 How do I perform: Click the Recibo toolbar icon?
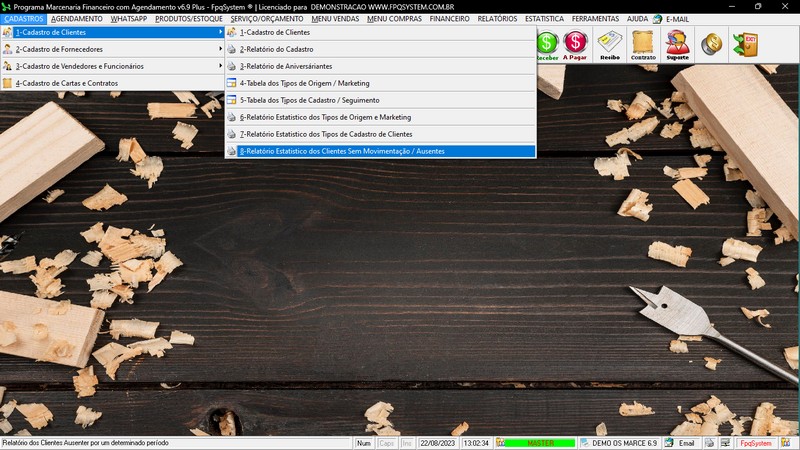[610, 45]
